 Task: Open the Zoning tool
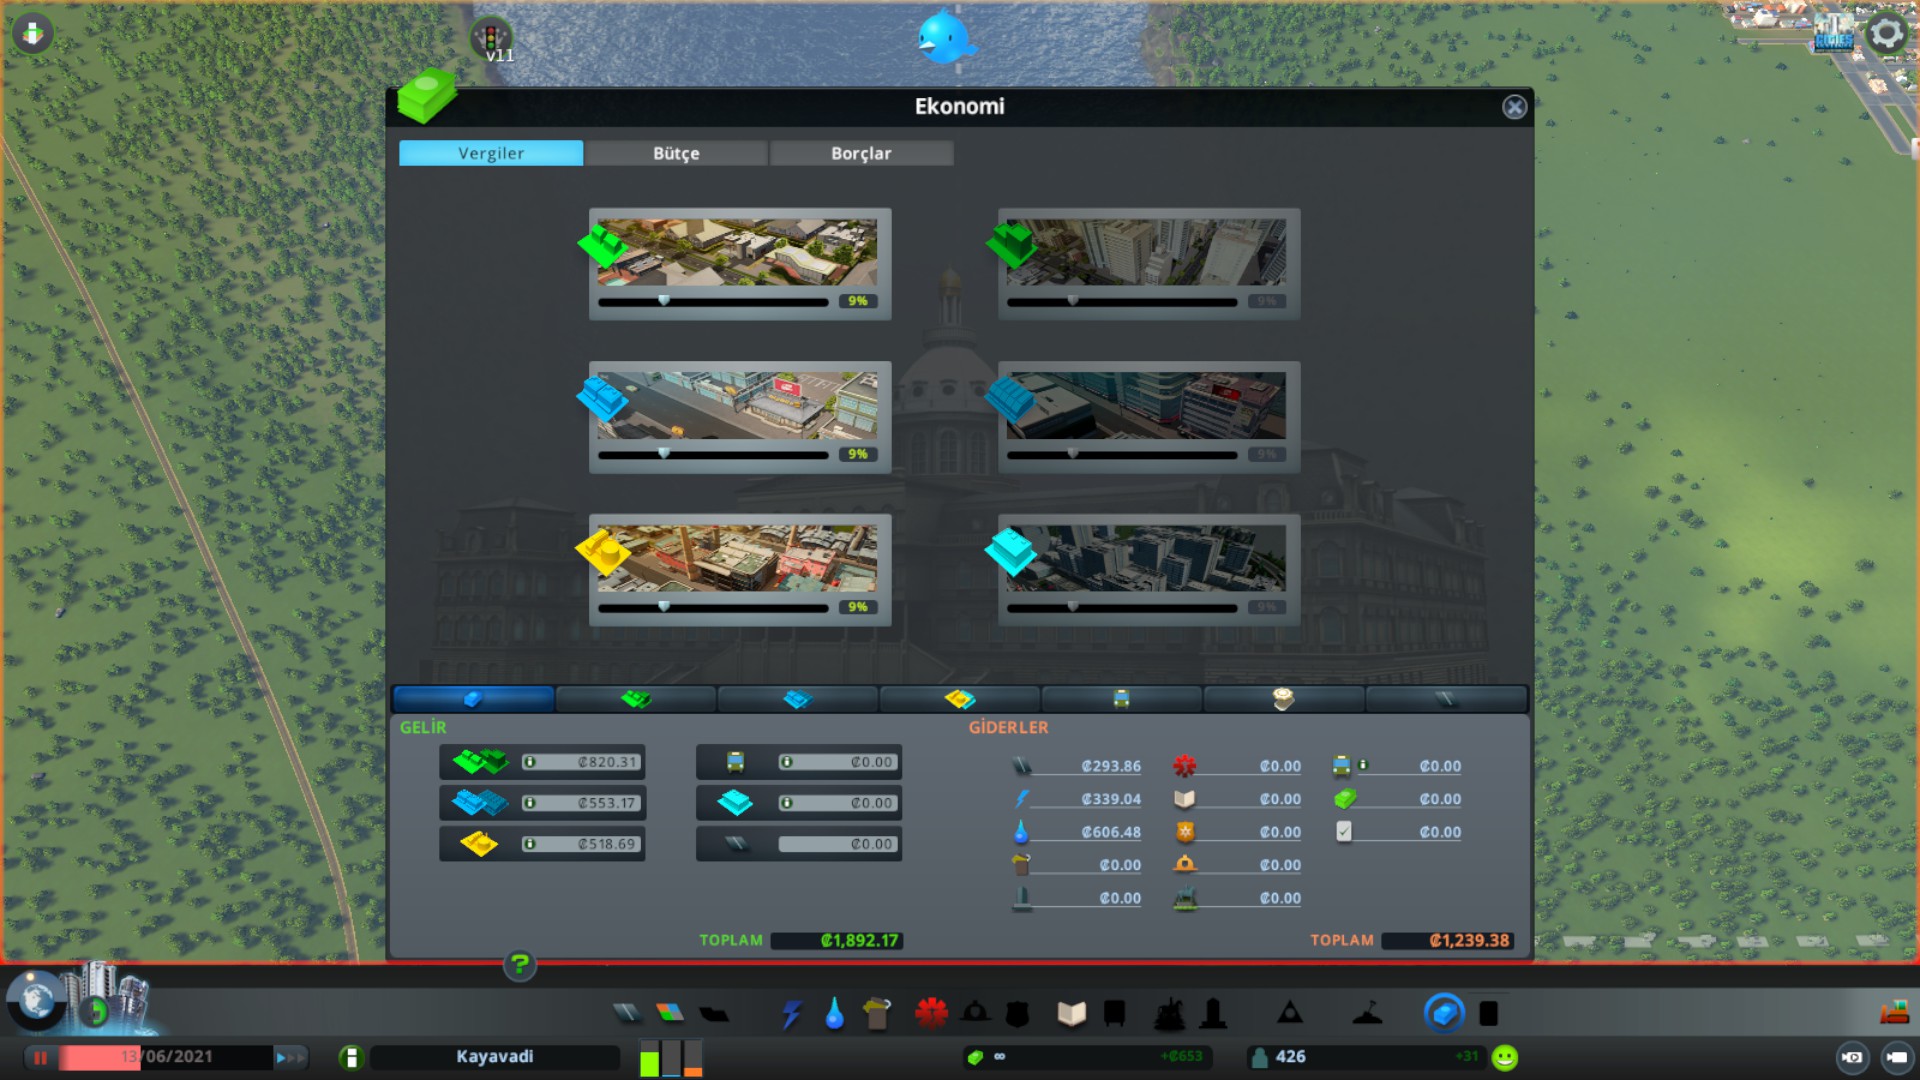point(670,1014)
